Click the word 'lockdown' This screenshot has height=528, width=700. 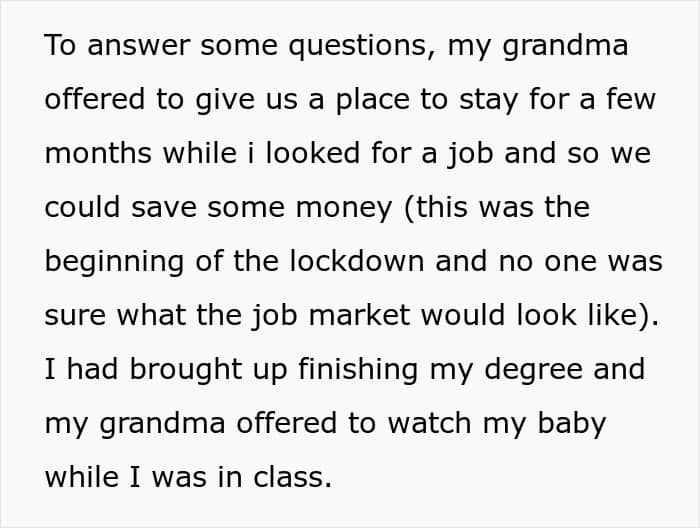(x=357, y=261)
